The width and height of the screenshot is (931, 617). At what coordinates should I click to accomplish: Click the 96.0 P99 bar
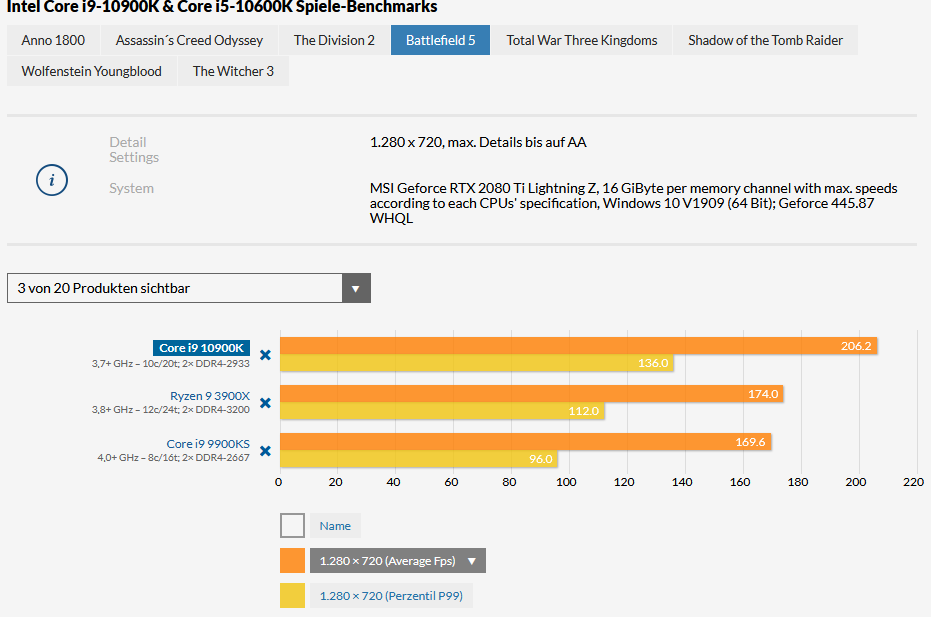pyautogui.click(x=419, y=459)
